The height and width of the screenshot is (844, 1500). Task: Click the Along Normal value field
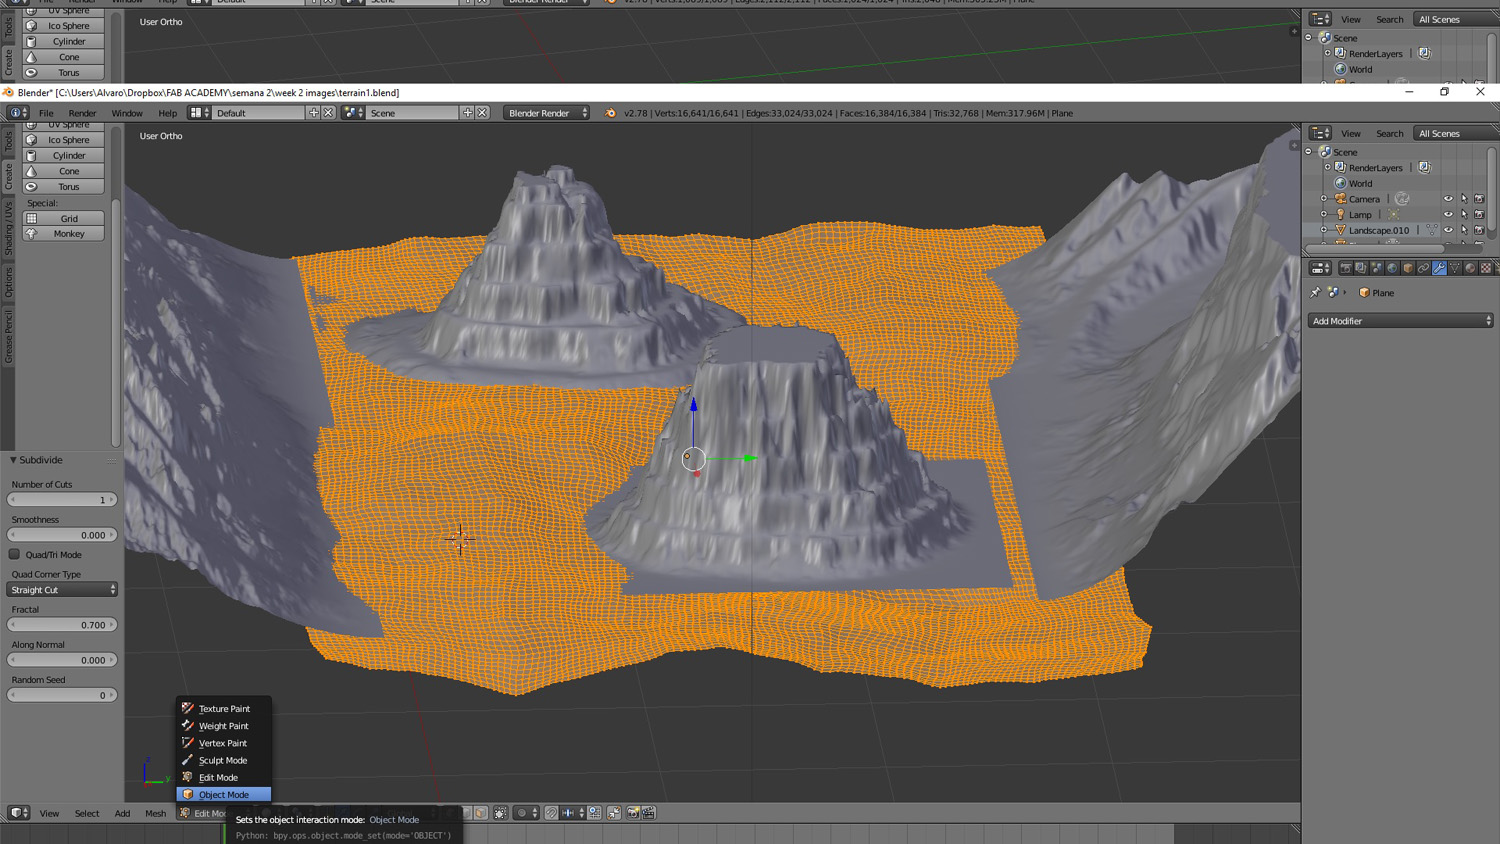62,660
